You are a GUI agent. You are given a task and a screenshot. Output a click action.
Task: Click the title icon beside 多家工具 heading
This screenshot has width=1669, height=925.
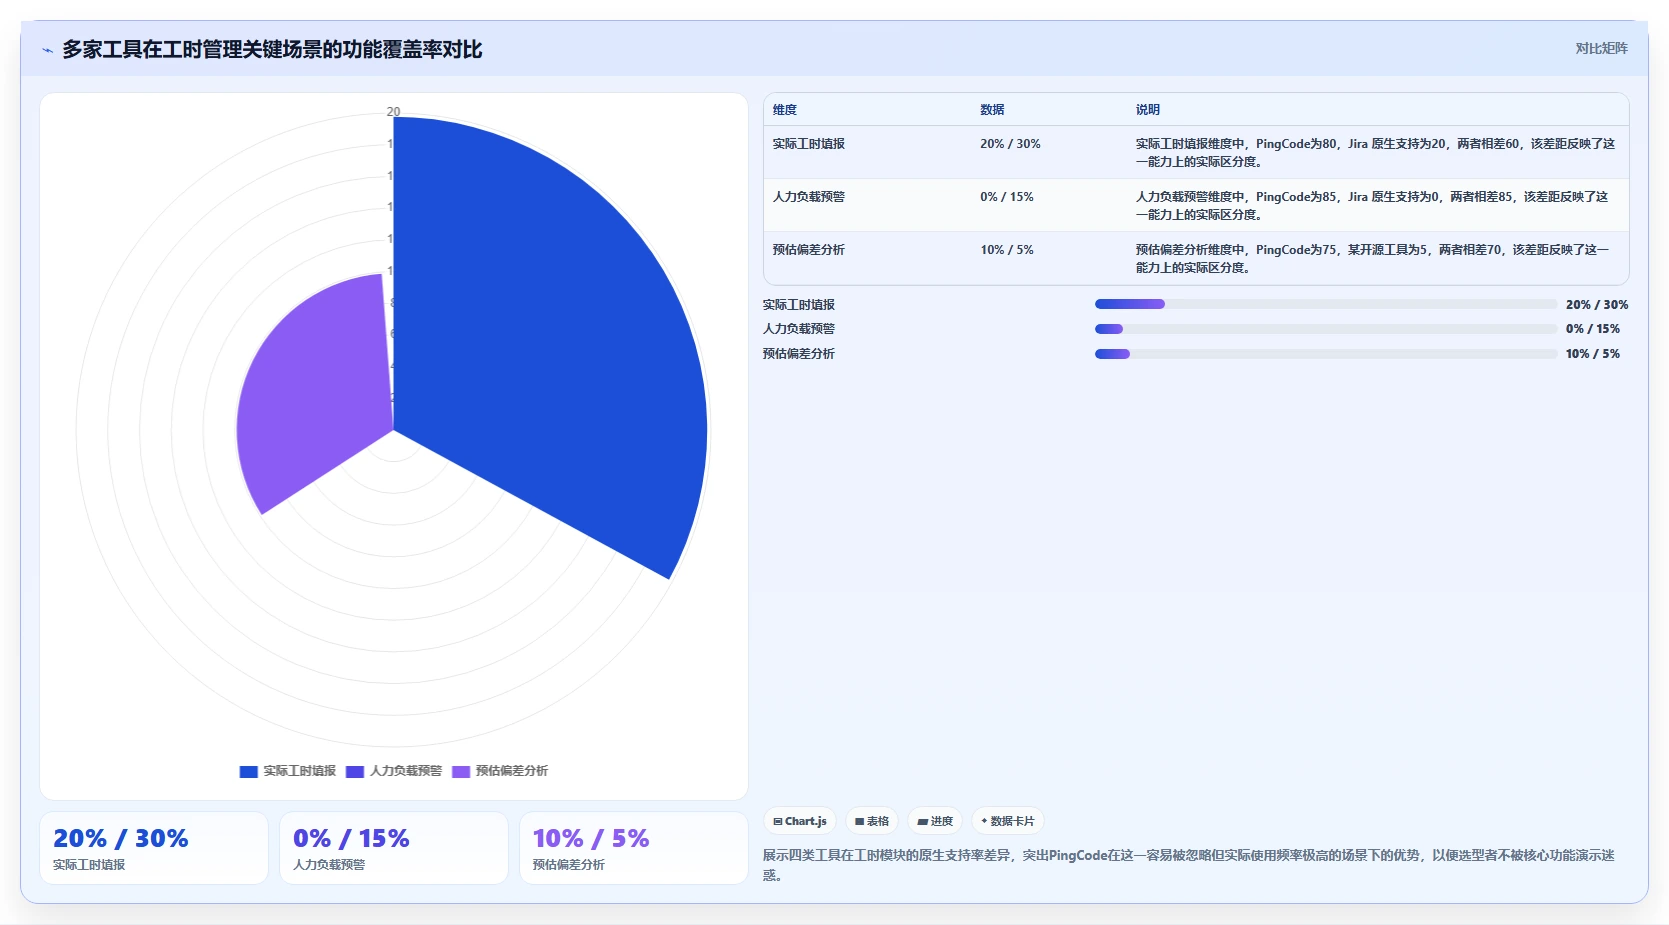coord(47,50)
